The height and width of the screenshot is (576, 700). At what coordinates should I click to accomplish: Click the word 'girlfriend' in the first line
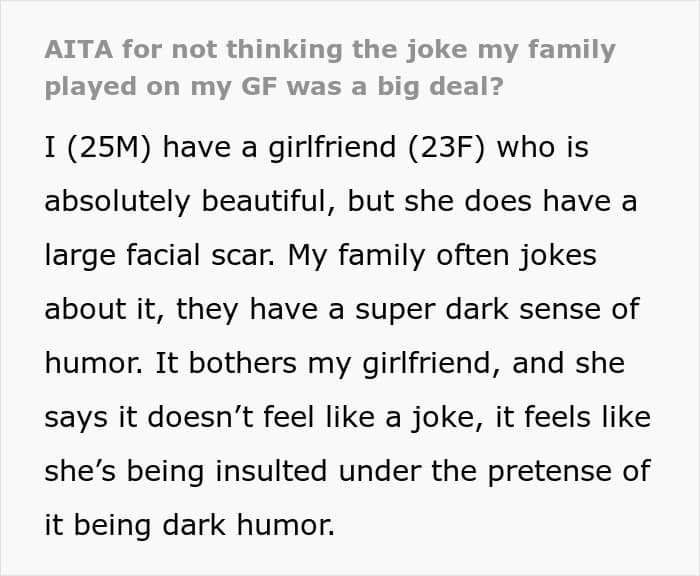pos(332,148)
